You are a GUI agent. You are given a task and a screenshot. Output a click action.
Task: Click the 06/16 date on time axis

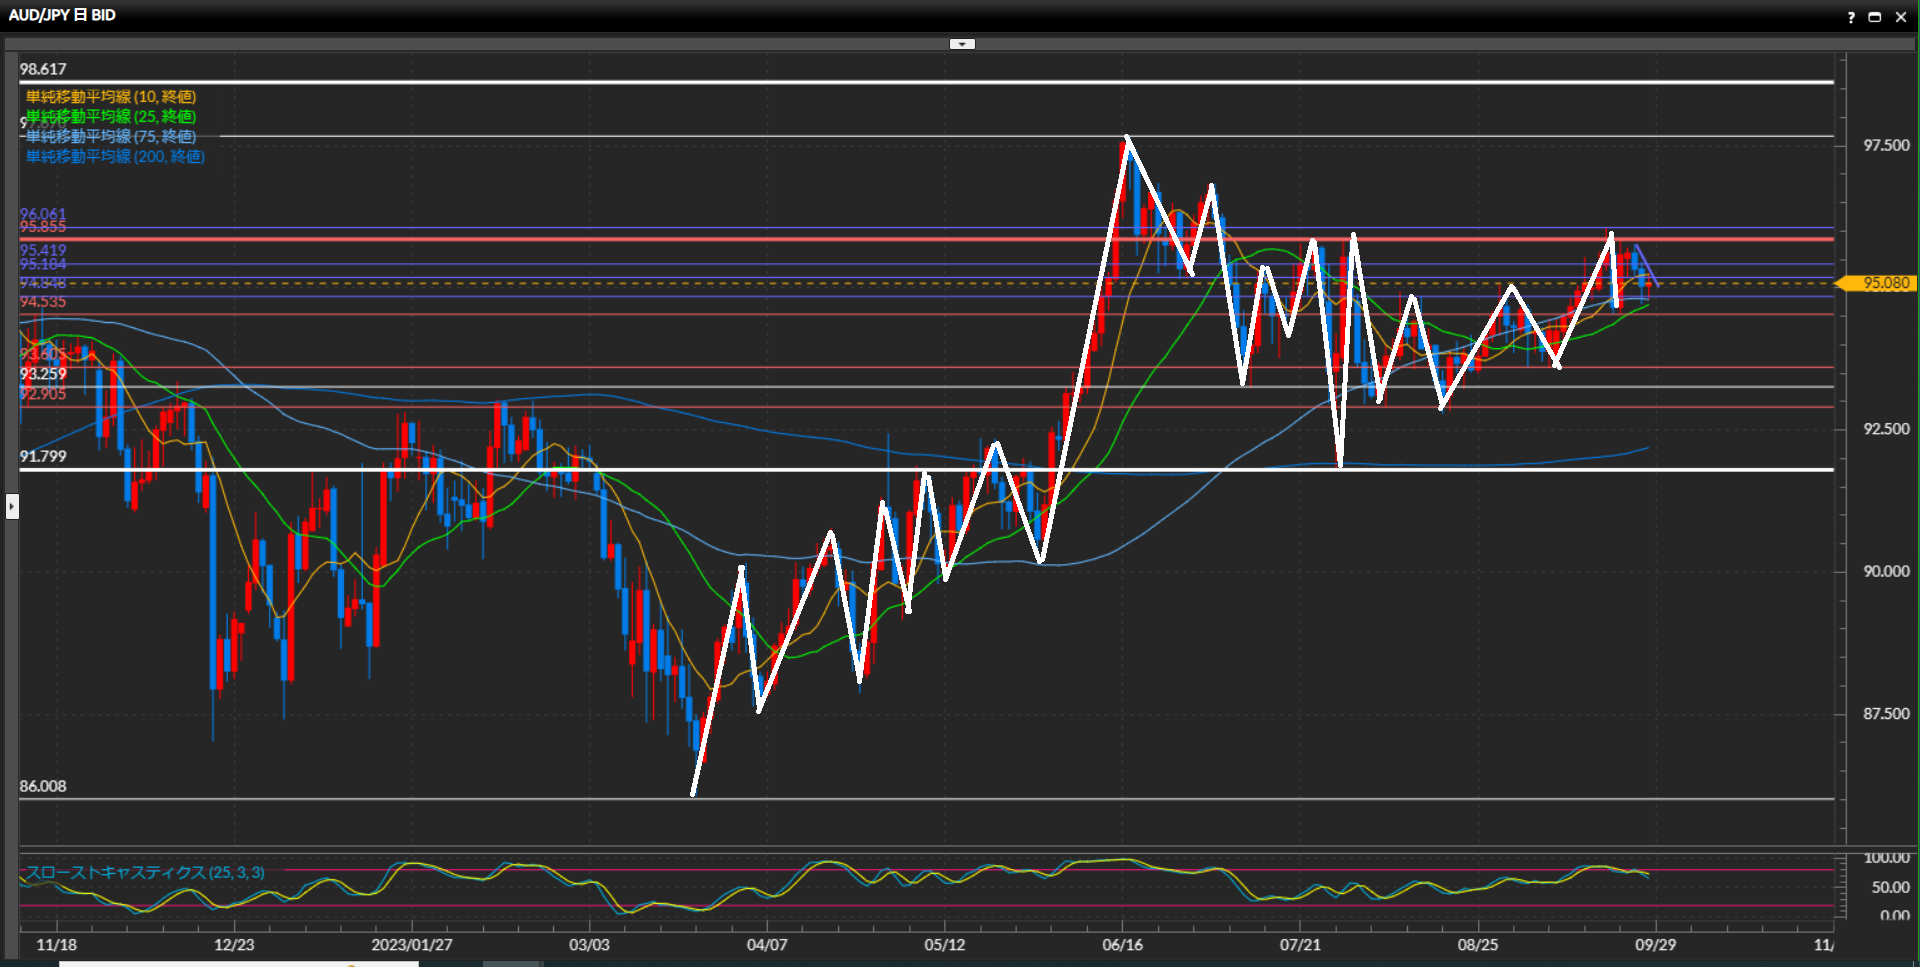(x=1122, y=945)
